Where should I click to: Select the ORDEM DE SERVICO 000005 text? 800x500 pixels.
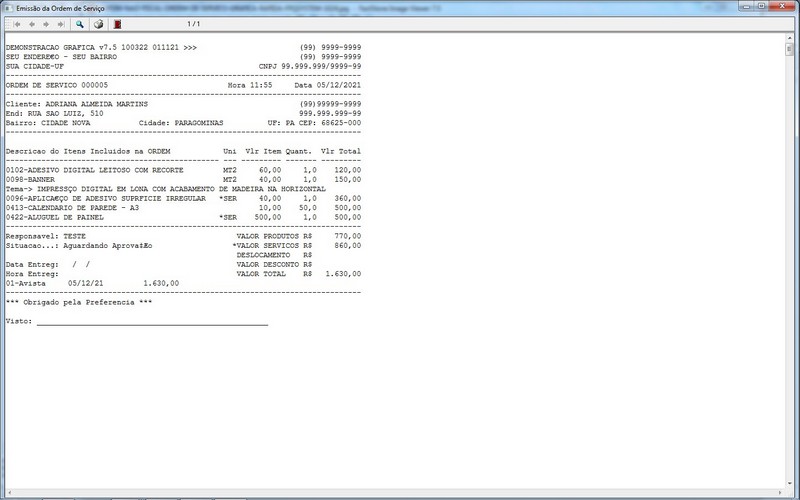tap(57, 85)
